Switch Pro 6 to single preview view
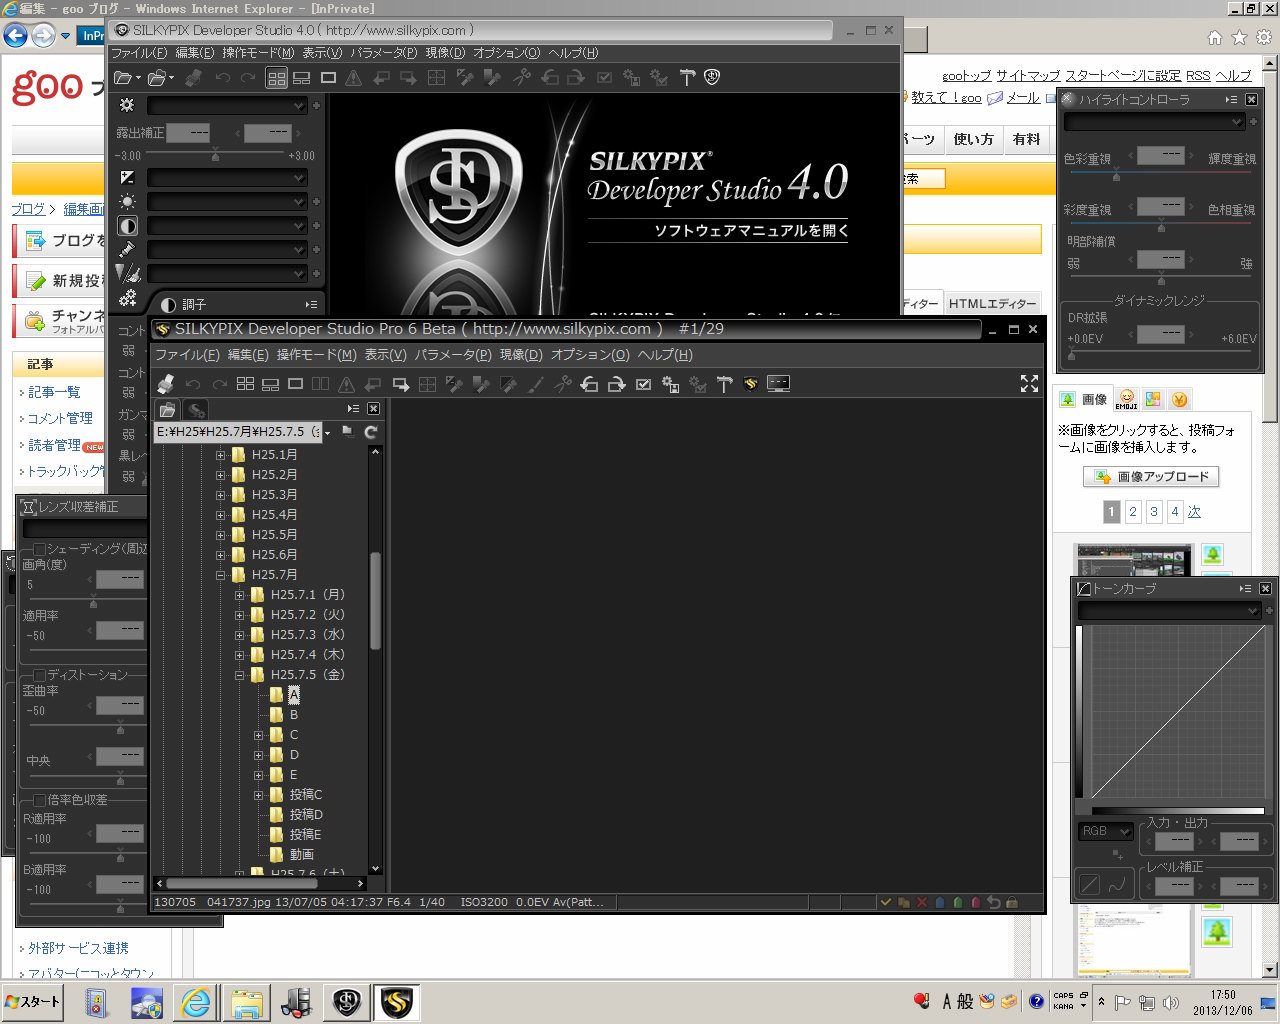1280x1024 pixels. [x=295, y=384]
